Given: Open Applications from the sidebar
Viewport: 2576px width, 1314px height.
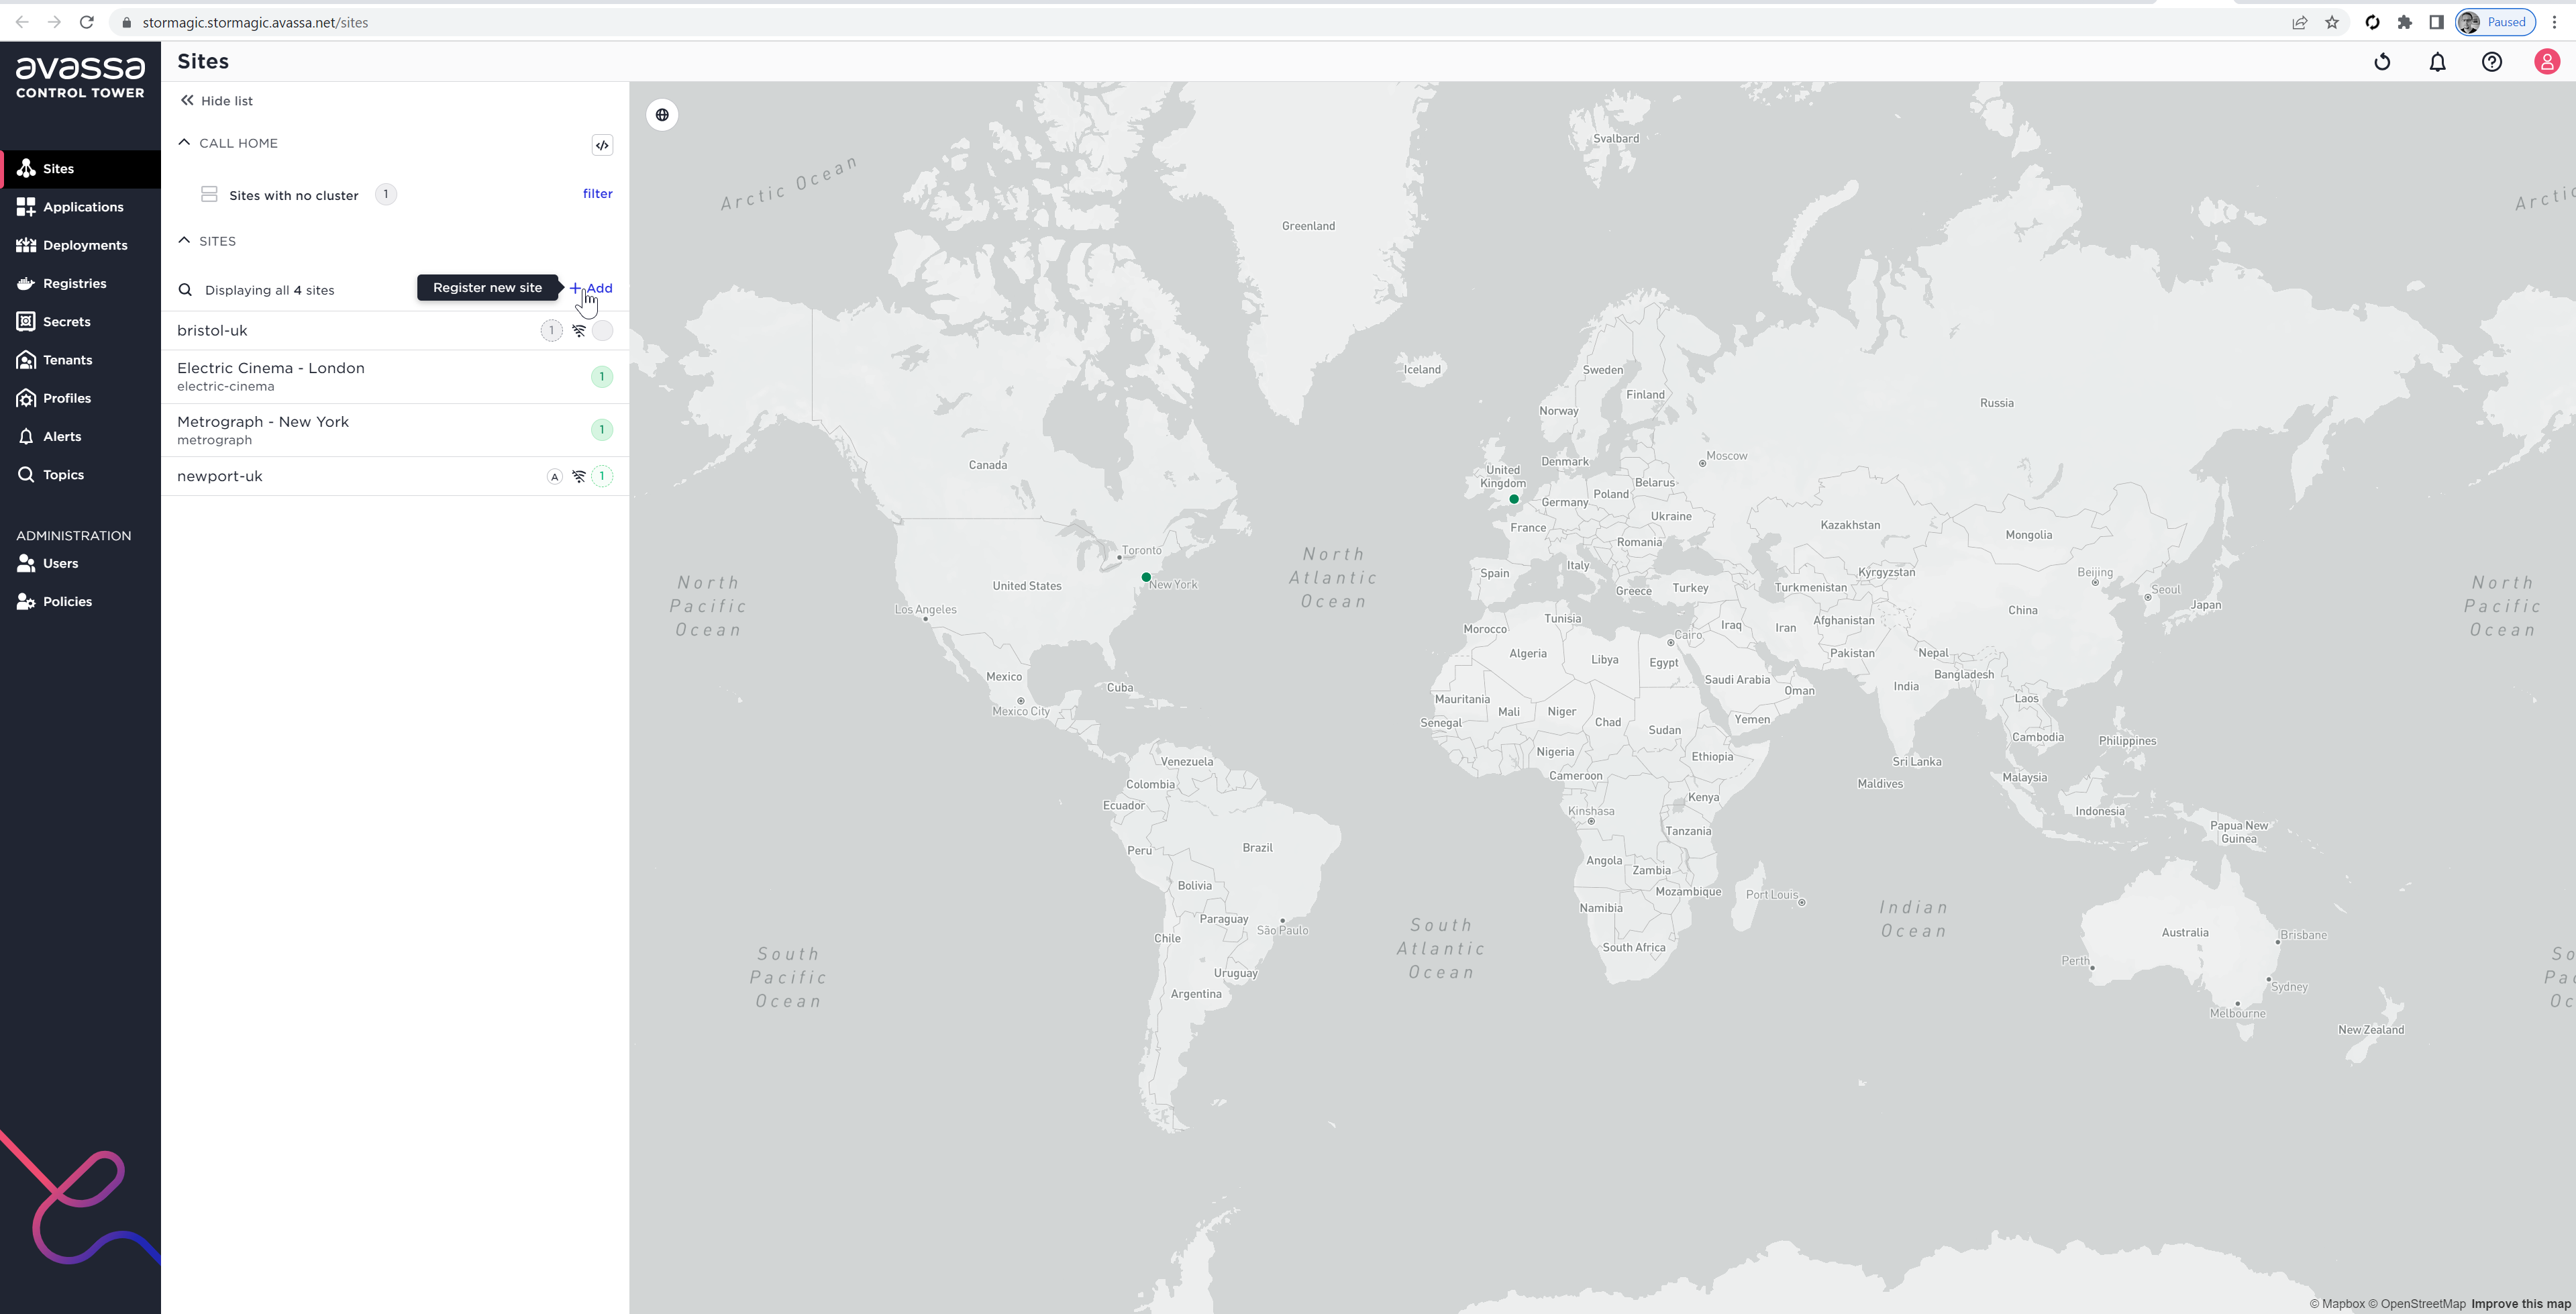Looking at the screenshot, I should point(80,207).
